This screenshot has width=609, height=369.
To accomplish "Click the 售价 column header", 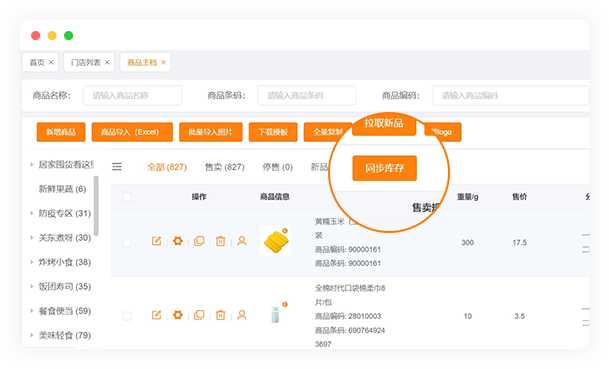I will 520,197.
